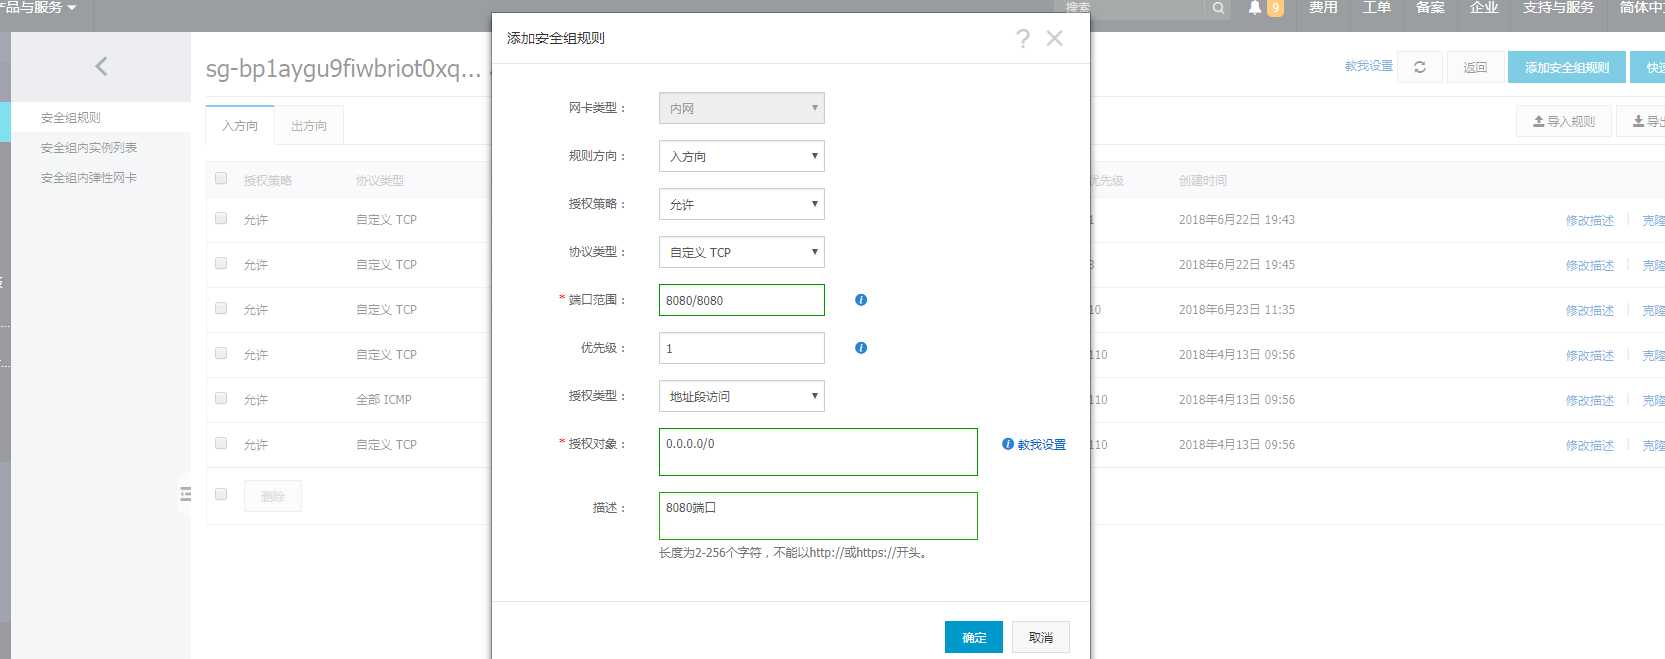Check the 全部 ICMP rule row checkbox

(x=221, y=398)
